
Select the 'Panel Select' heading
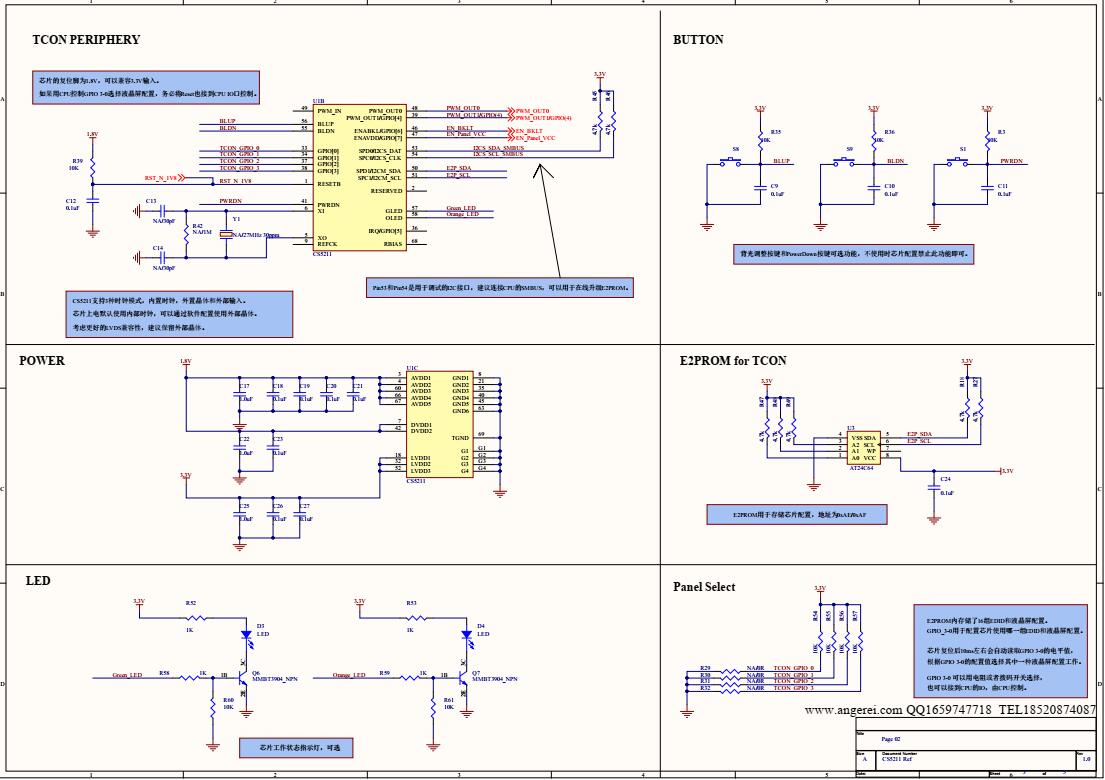click(704, 586)
